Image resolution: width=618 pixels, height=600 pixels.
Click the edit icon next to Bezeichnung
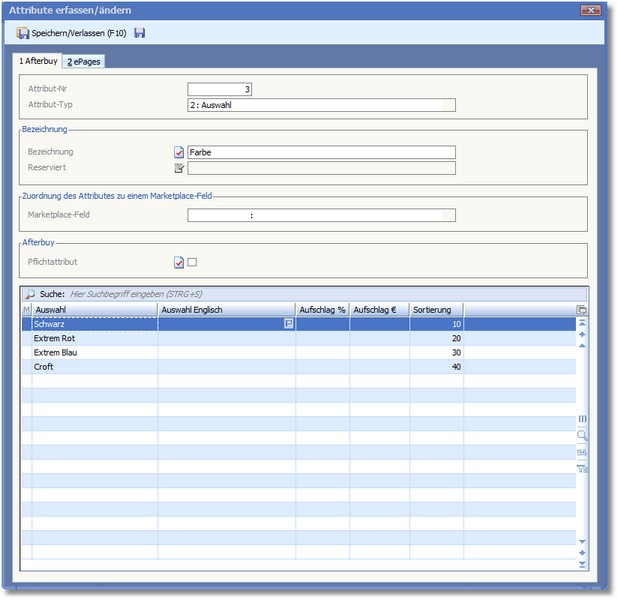pyautogui.click(x=179, y=152)
